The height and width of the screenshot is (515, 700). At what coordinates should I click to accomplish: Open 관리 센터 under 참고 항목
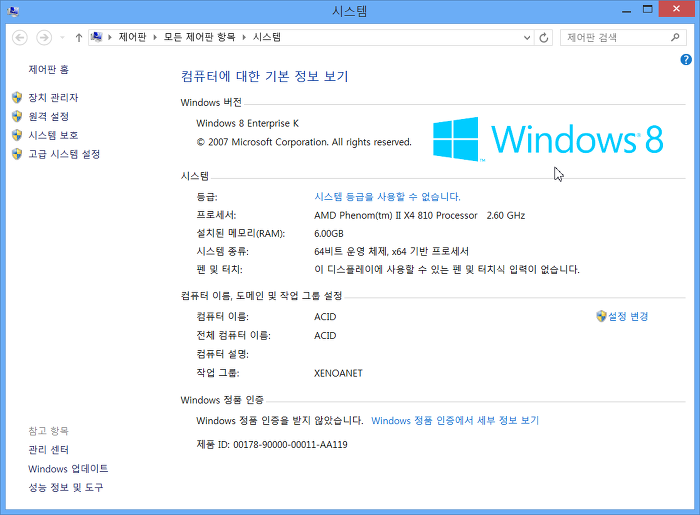click(49, 450)
